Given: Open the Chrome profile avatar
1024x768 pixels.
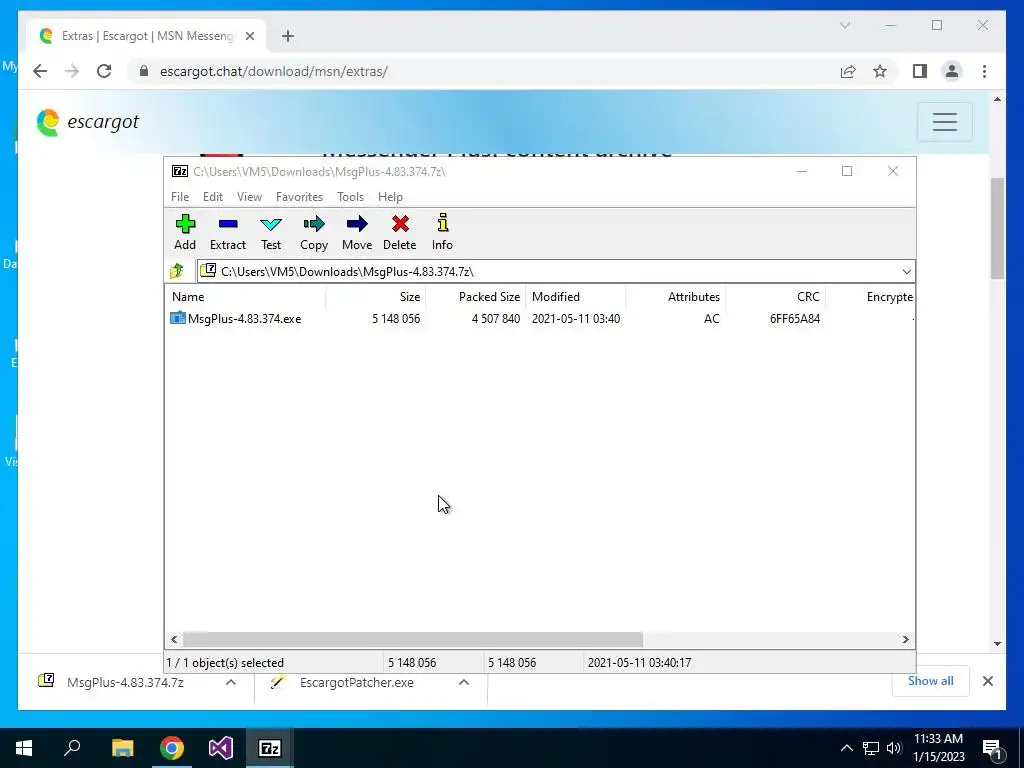Looking at the screenshot, I should click(x=952, y=71).
